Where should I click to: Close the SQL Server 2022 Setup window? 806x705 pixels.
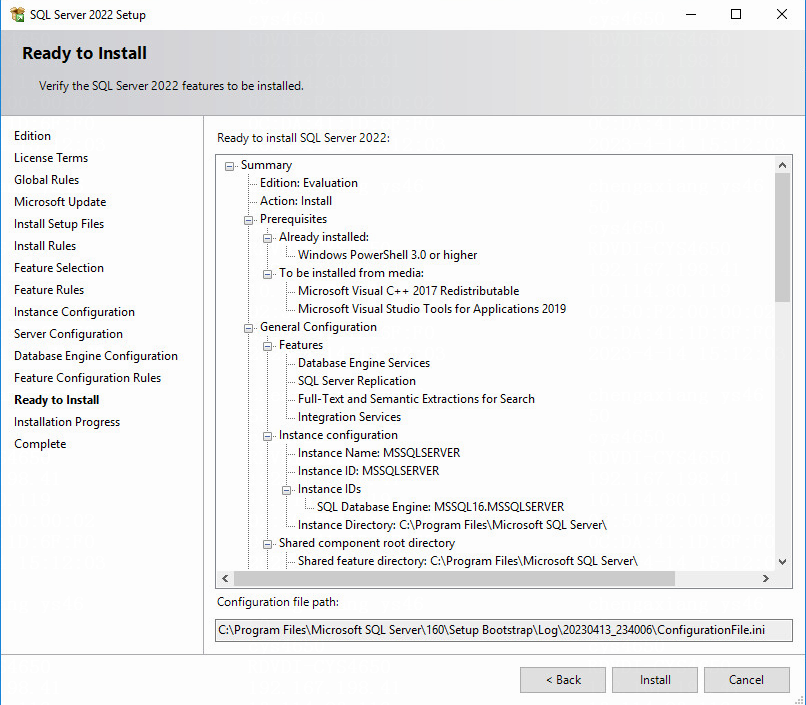click(782, 14)
